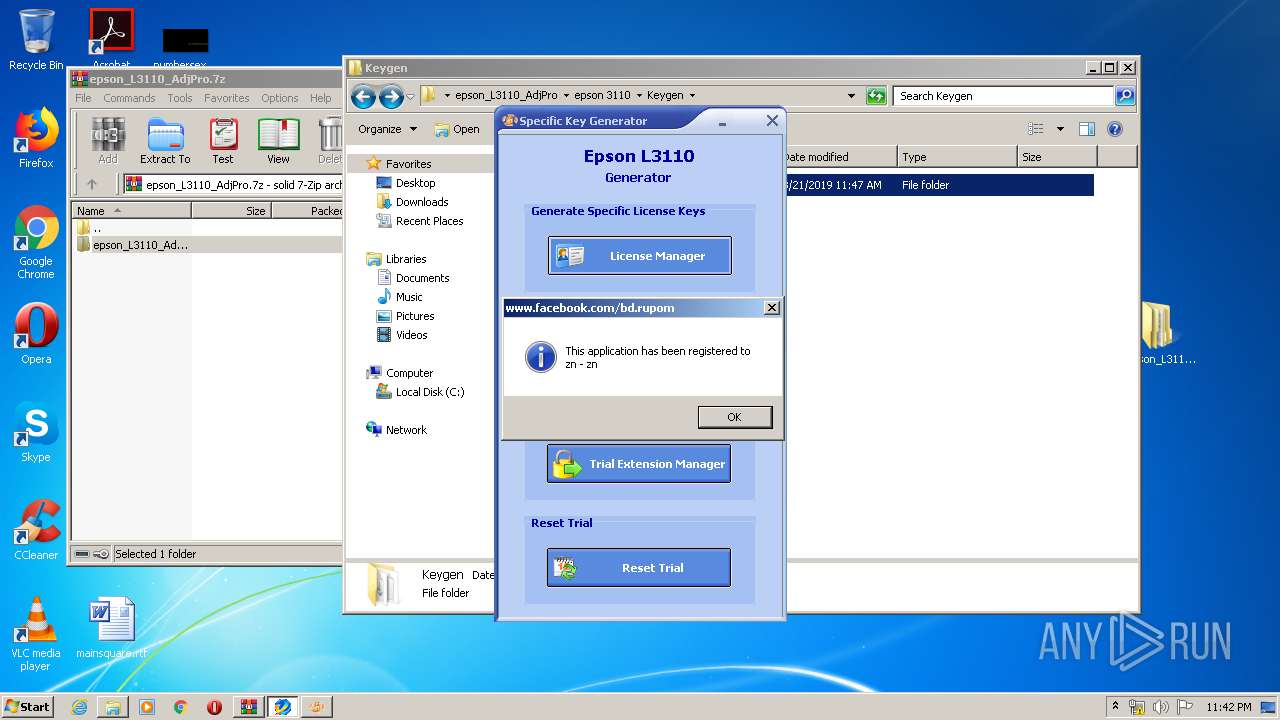The height and width of the screenshot is (720, 1280).
Task: Click the blue information icon in dialog
Action: tap(540, 357)
